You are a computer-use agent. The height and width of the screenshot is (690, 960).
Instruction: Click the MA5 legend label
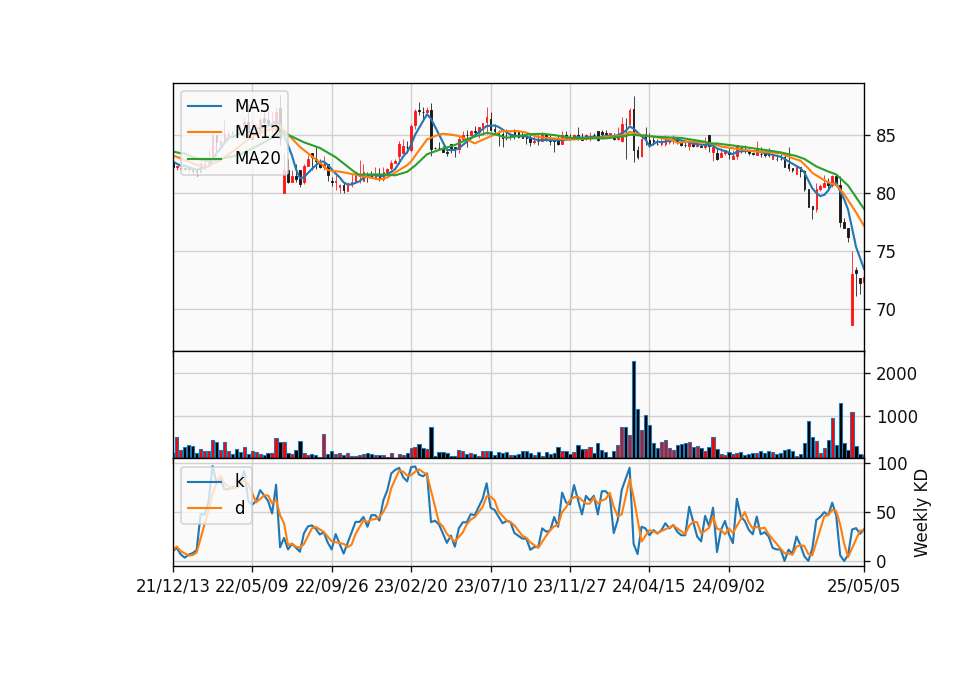click(252, 106)
